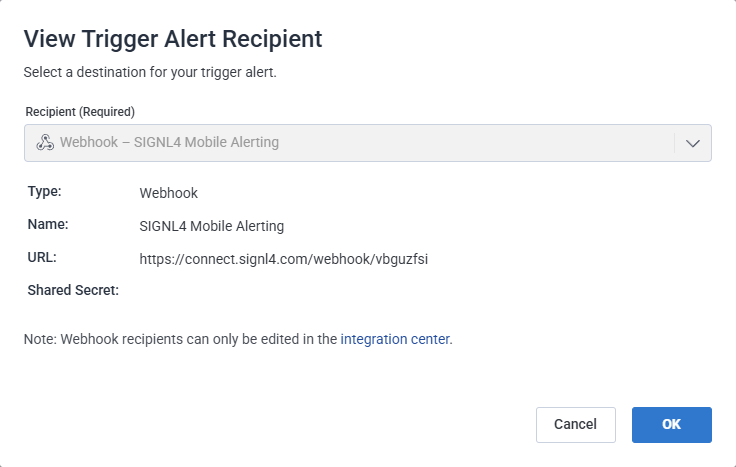Expand the Recipient dropdown arrow
Viewport: 736px width, 467px height.
693,143
